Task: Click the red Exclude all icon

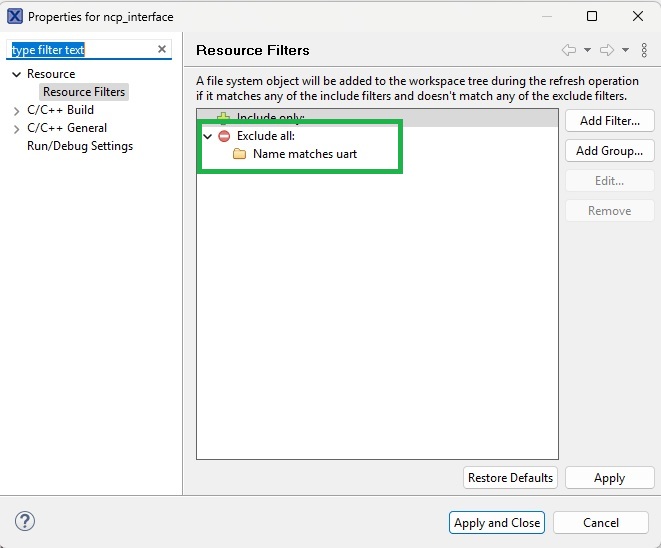Action: 224,136
